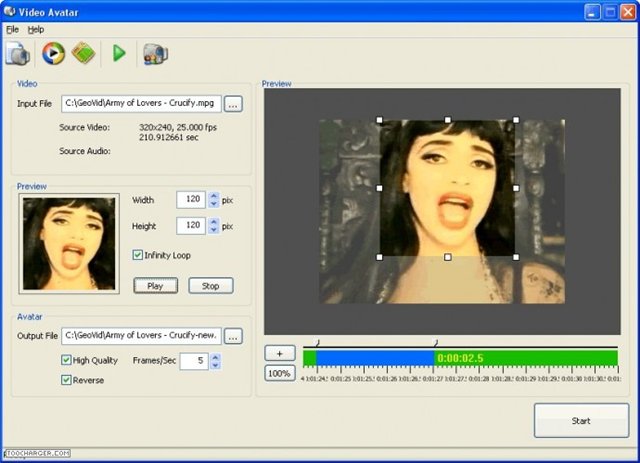640x463 pixels.
Task: Click the media player toolbar icon
Action: pyautogui.click(x=53, y=53)
